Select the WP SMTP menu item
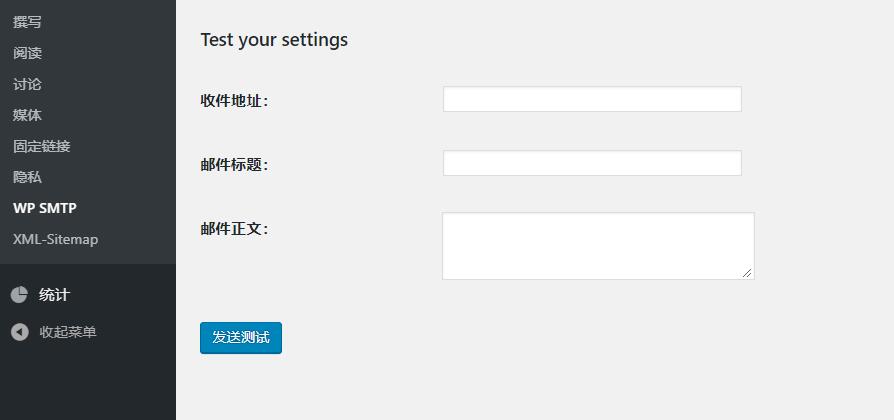The image size is (894, 420). (x=44, y=208)
